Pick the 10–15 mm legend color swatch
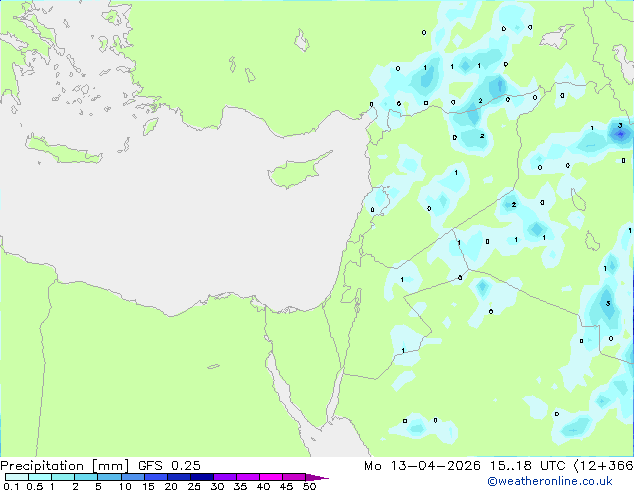 [133, 477]
